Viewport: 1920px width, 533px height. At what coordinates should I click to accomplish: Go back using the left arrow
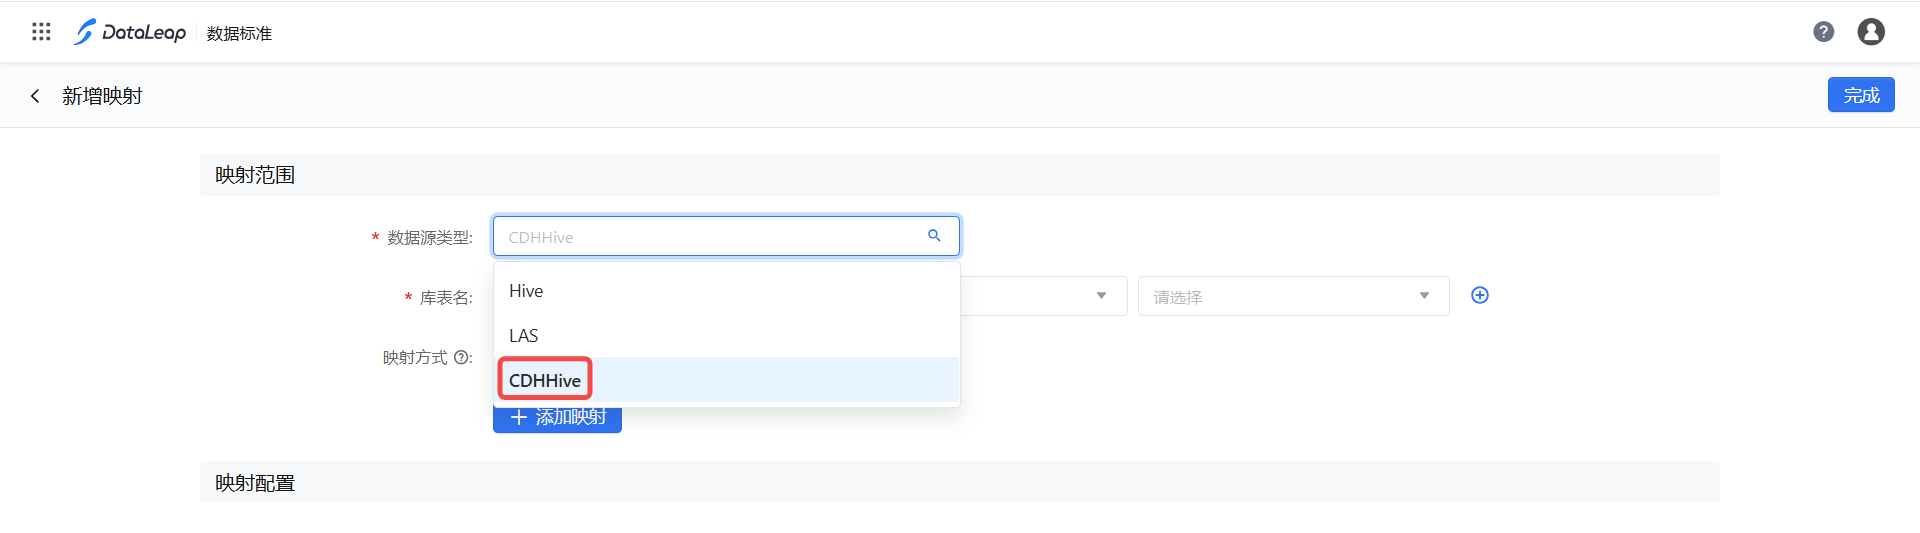pyautogui.click(x=35, y=96)
